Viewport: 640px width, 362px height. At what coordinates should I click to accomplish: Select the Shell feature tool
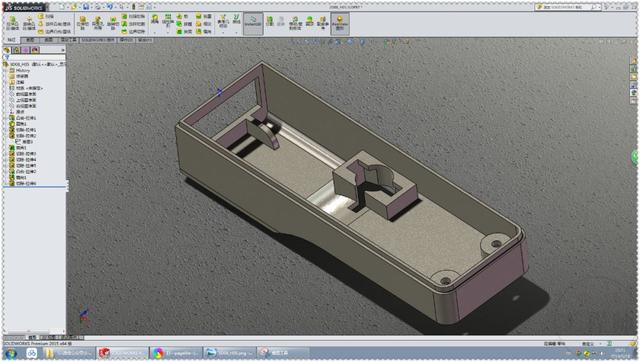click(183, 31)
